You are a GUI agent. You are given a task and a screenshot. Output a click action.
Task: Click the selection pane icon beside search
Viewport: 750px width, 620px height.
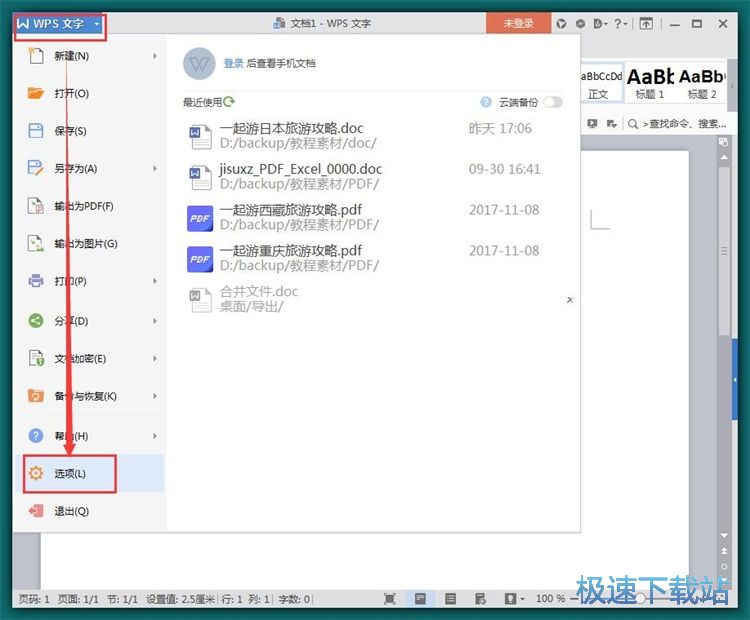pos(611,124)
